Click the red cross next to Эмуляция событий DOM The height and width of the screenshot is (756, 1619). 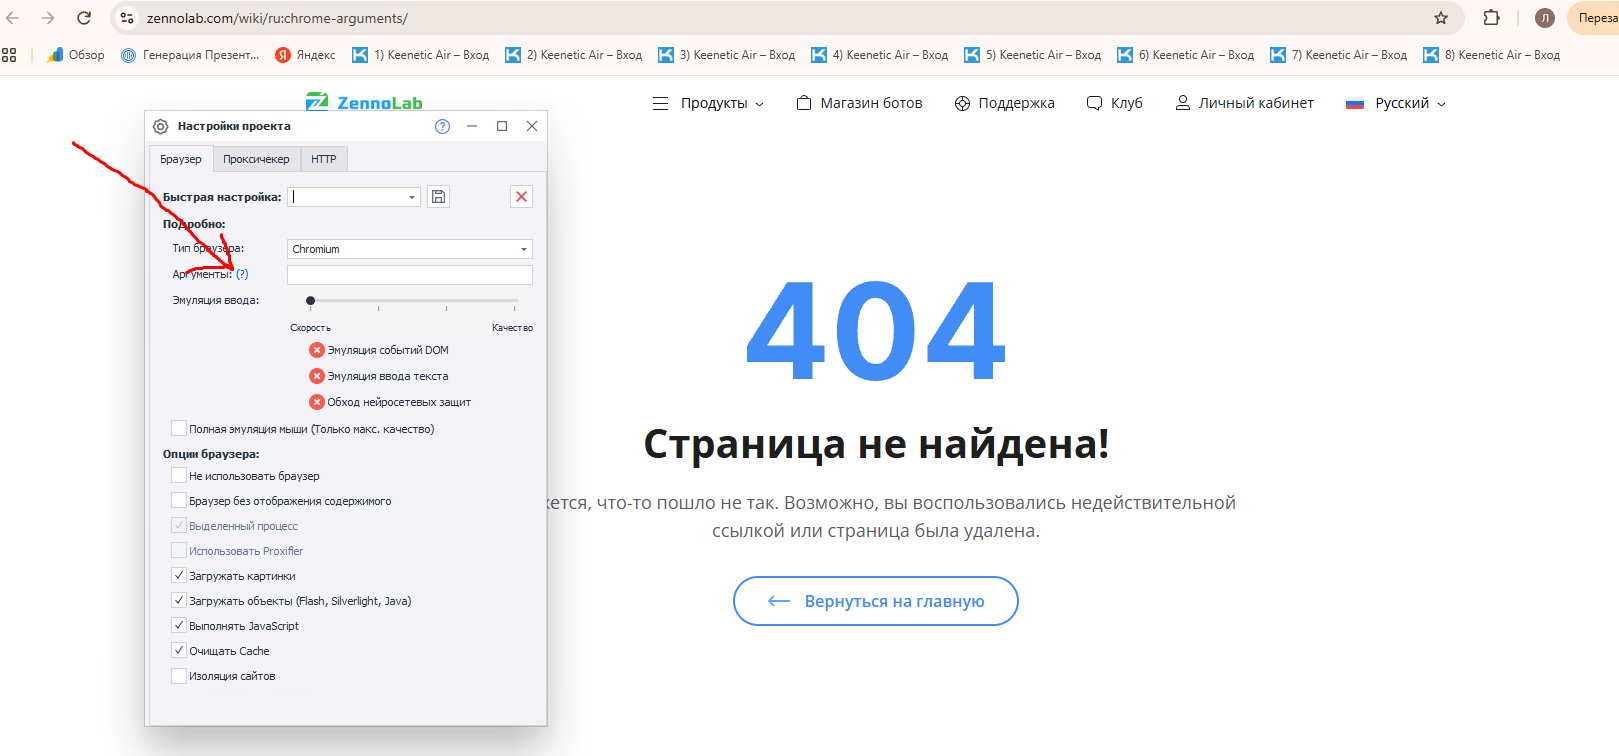[317, 350]
